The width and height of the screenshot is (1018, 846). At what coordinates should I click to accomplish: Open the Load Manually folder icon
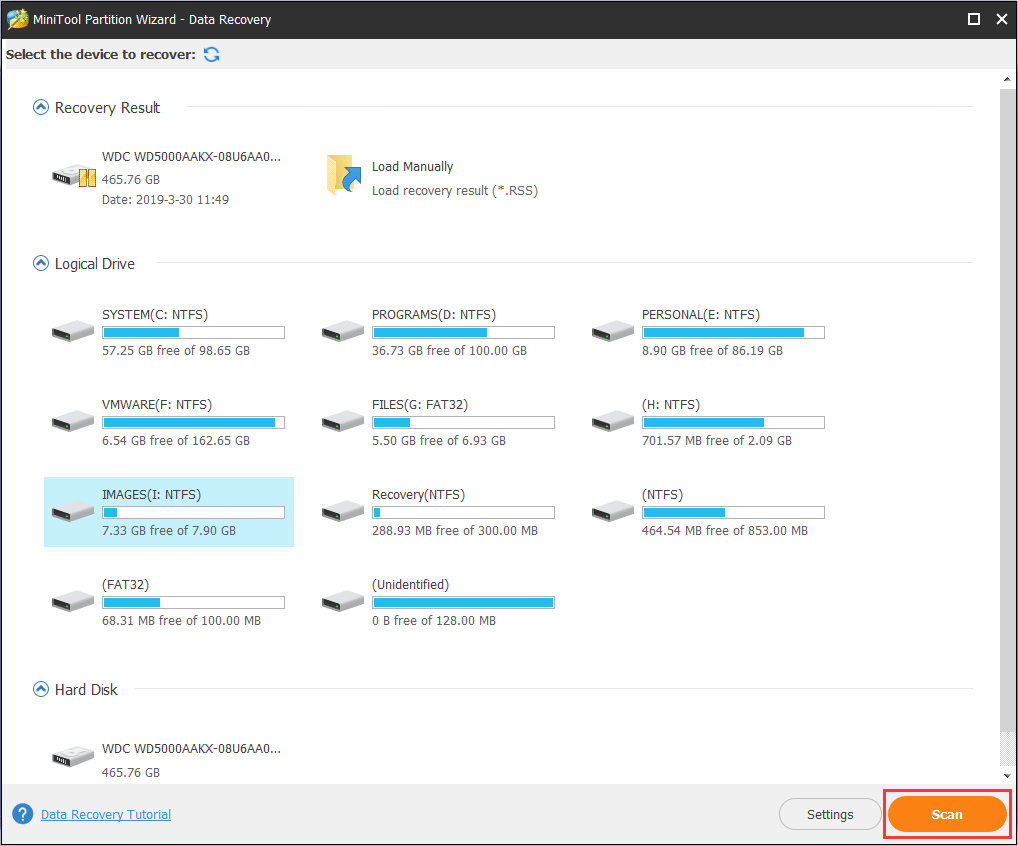click(x=343, y=174)
